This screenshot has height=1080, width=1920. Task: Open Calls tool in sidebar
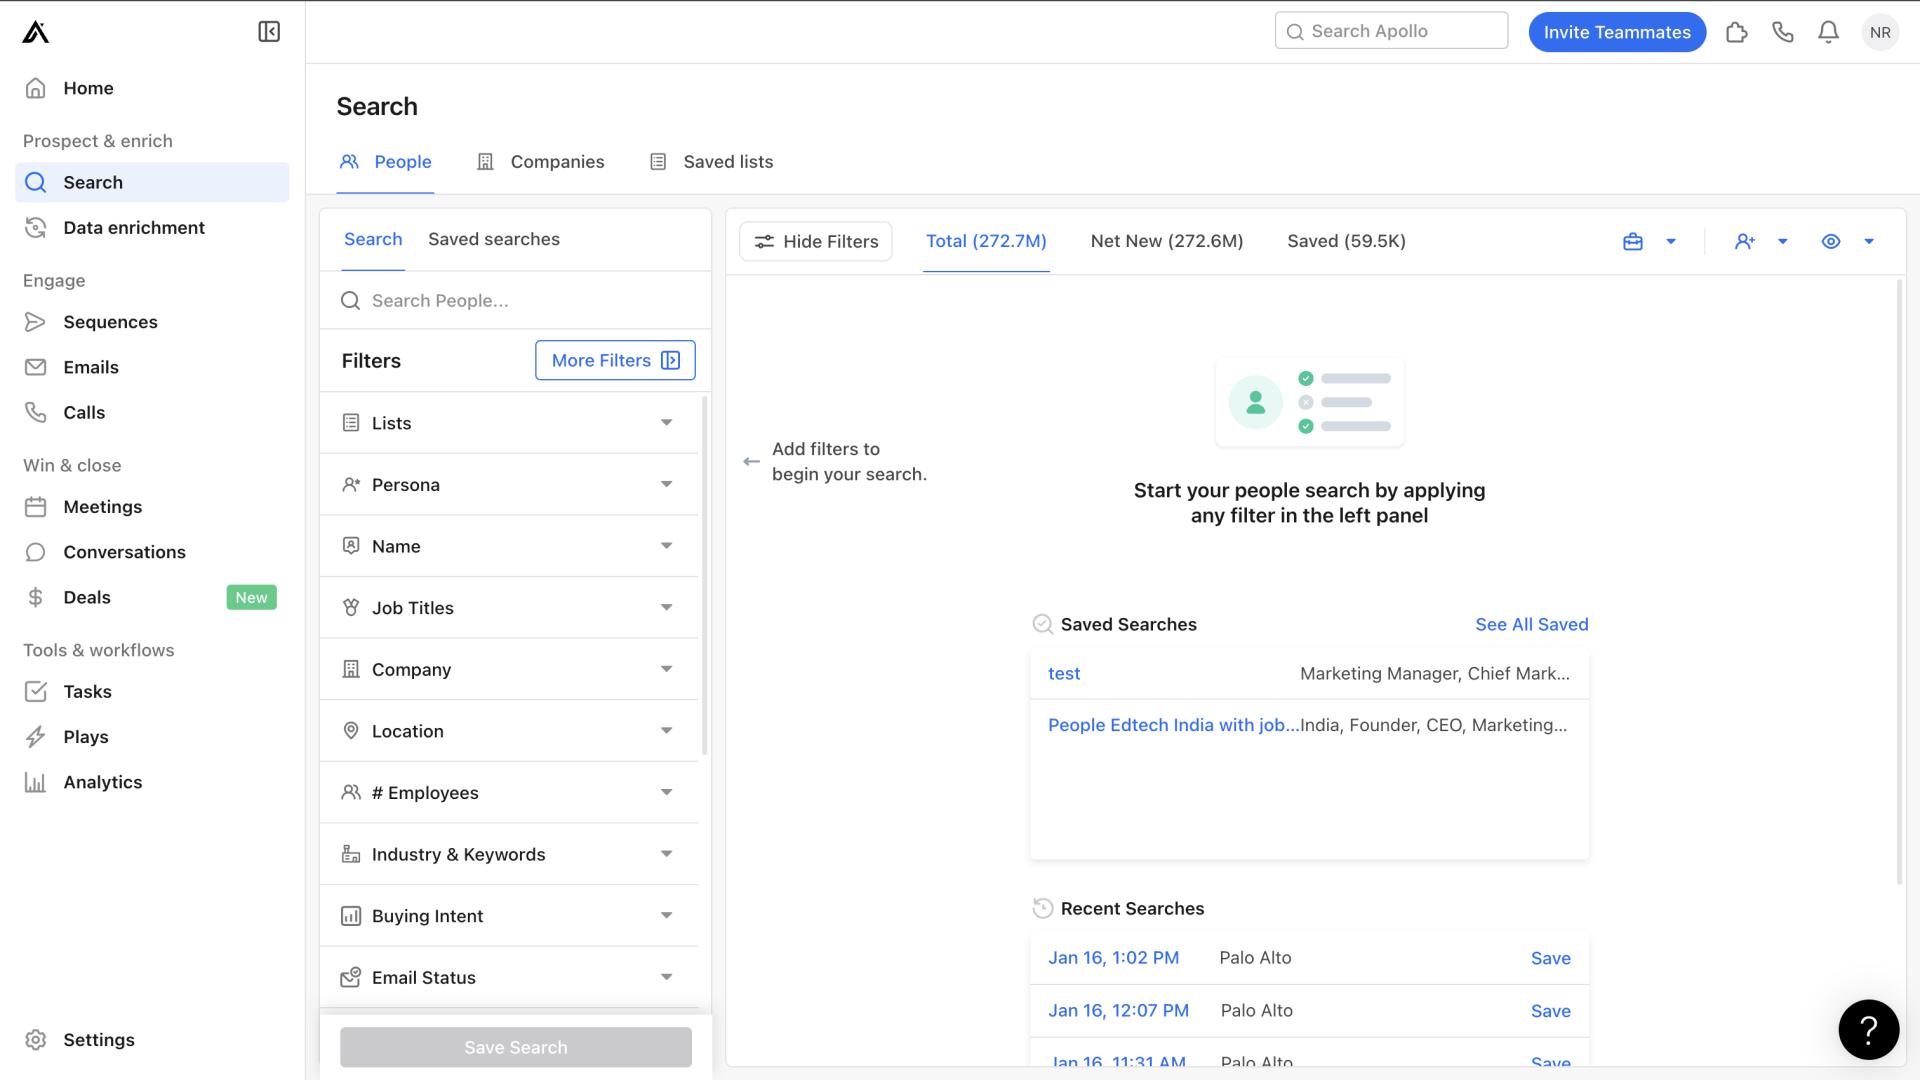coord(83,411)
